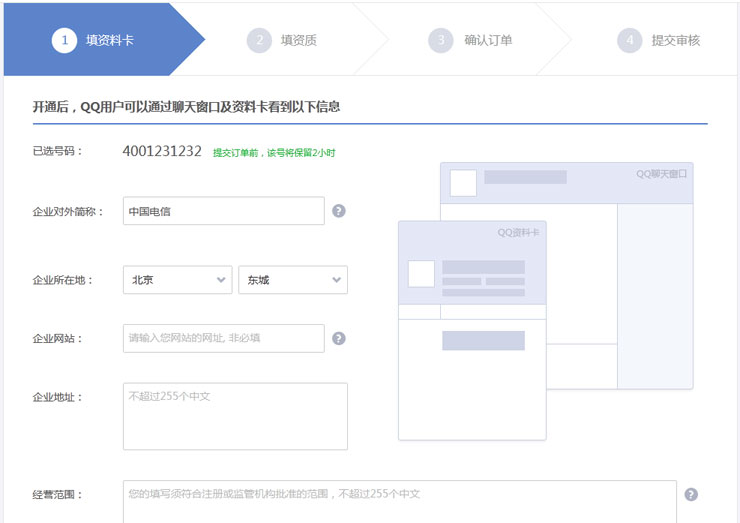This screenshot has width=740, height=523.
Task: Click the selected number 4001231232
Action: pos(162,151)
